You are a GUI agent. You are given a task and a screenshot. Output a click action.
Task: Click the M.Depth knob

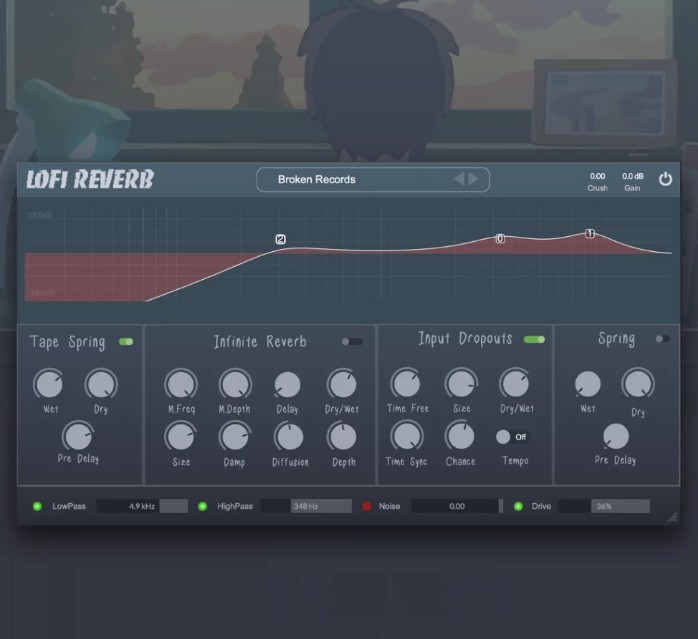tap(235, 384)
